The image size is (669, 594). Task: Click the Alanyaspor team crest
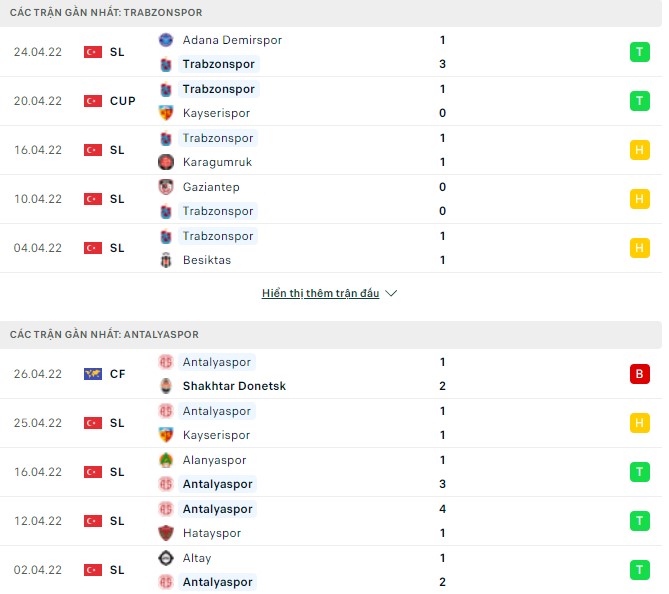tap(166, 460)
